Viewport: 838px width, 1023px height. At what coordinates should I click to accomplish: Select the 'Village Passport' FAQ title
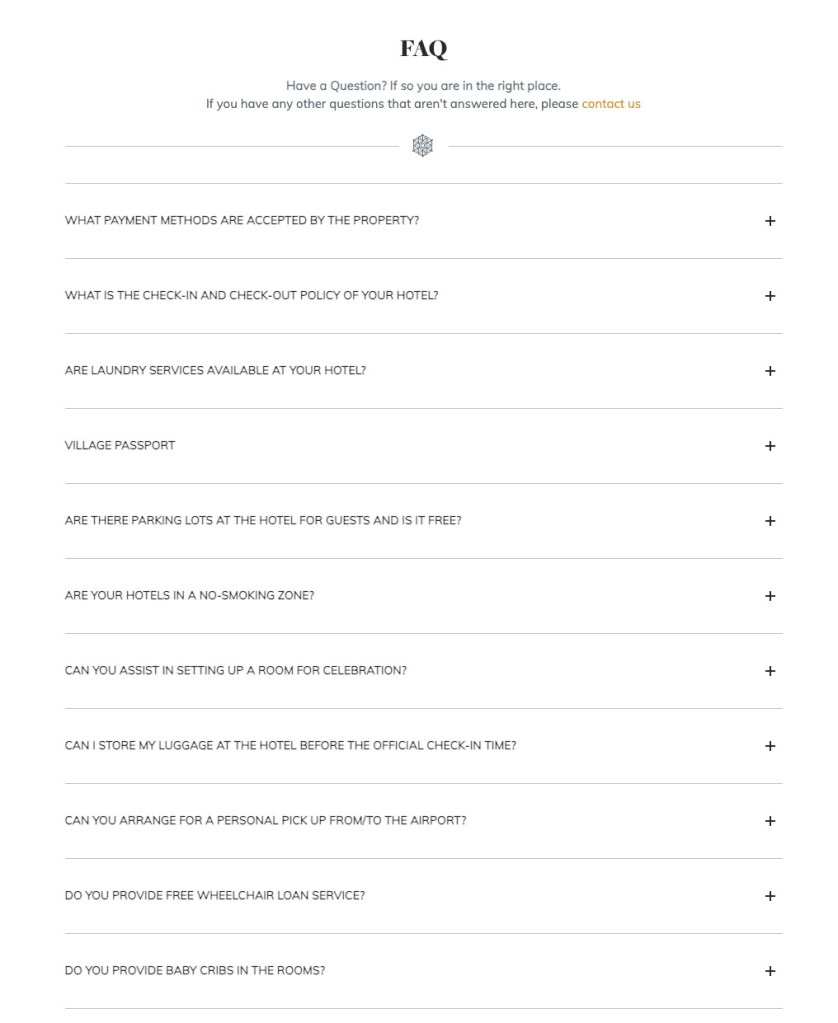tap(119, 446)
